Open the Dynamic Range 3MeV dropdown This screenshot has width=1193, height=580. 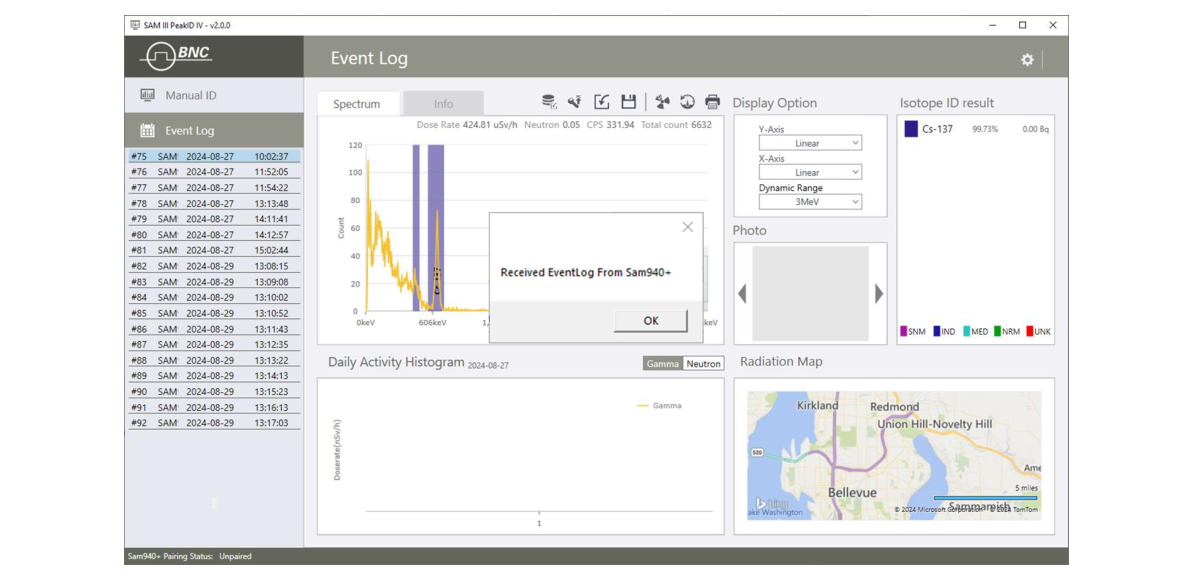[810, 202]
